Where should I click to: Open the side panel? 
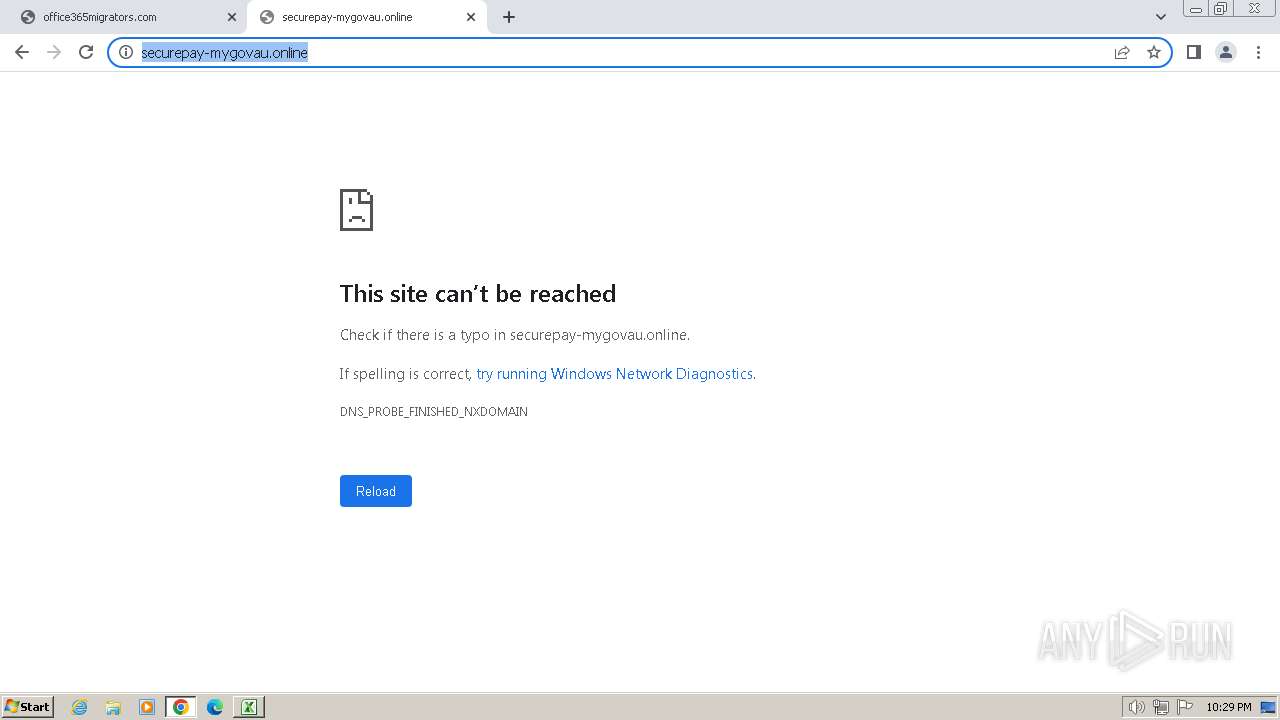click(1193, 52)
